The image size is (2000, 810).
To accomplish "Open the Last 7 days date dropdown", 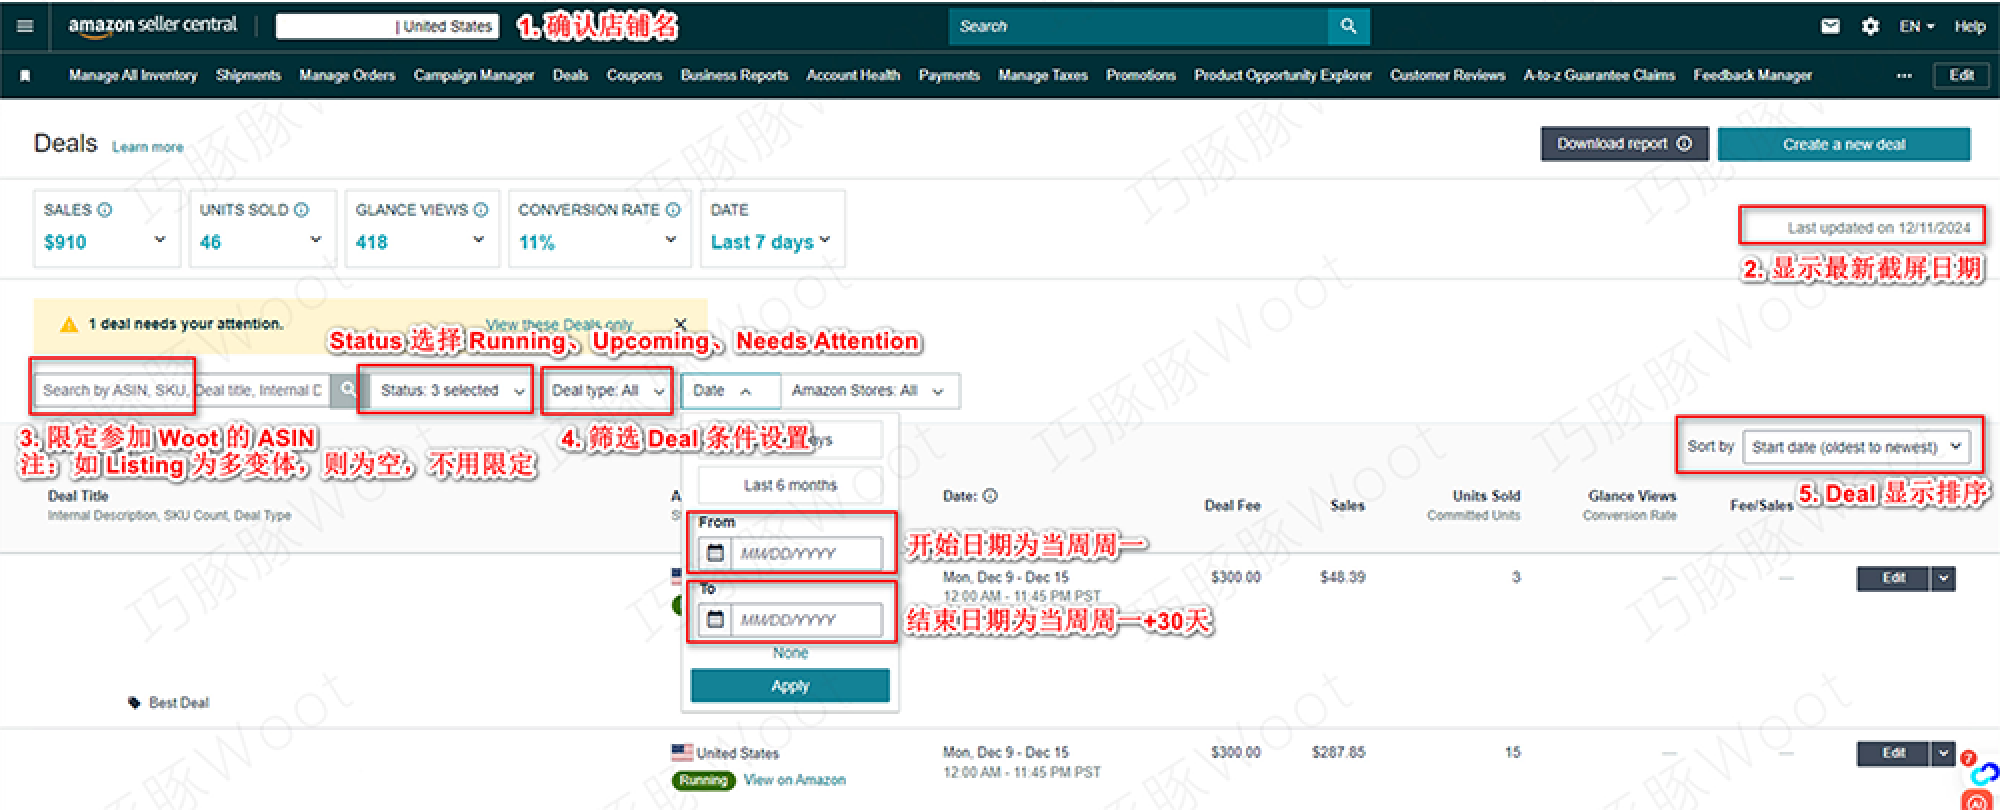I will point(771,242).
